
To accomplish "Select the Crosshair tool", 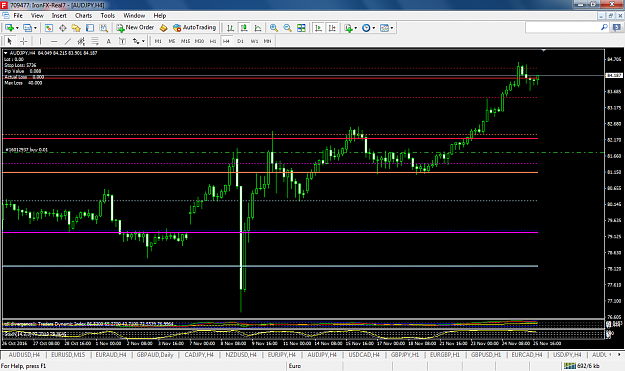I will pos(24,41).
